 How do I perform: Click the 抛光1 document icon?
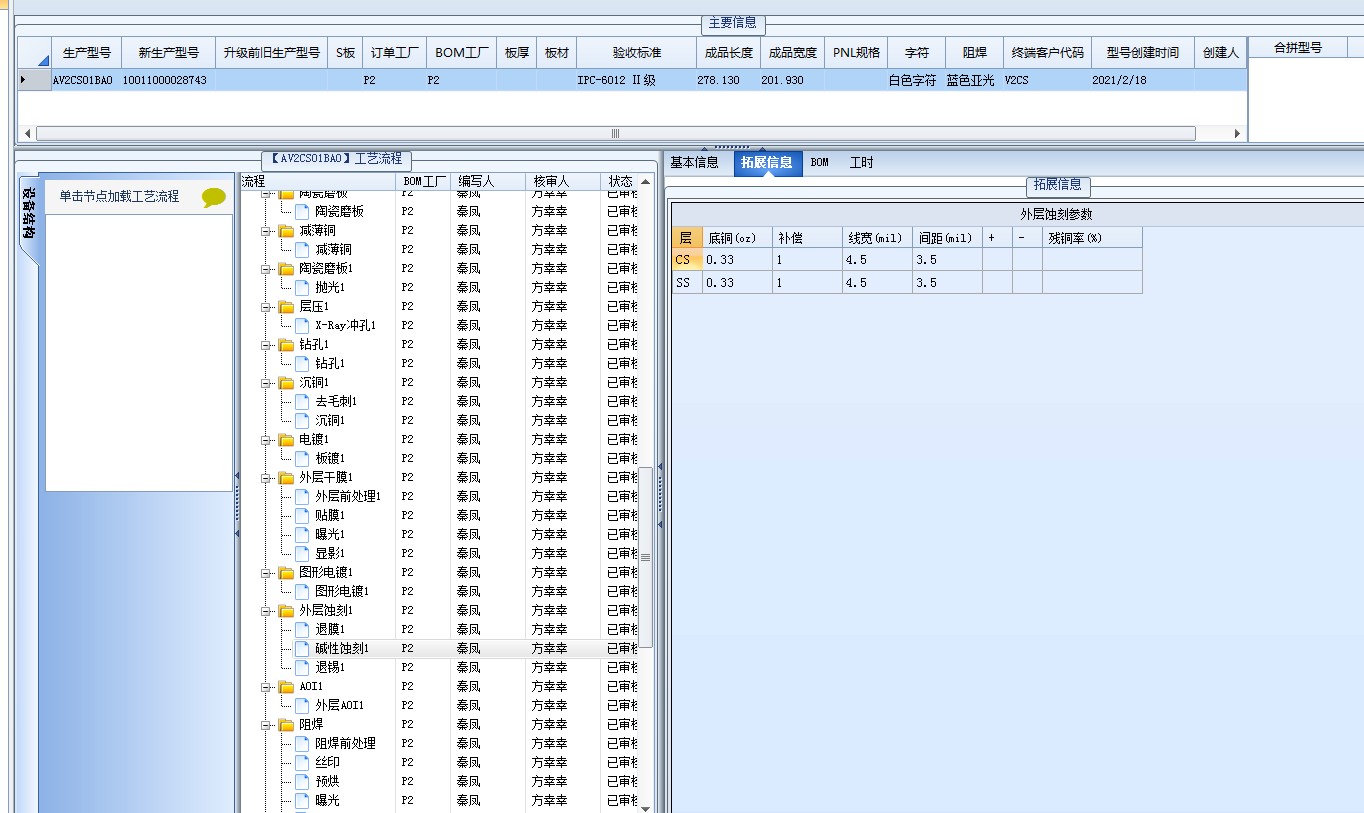303,288
